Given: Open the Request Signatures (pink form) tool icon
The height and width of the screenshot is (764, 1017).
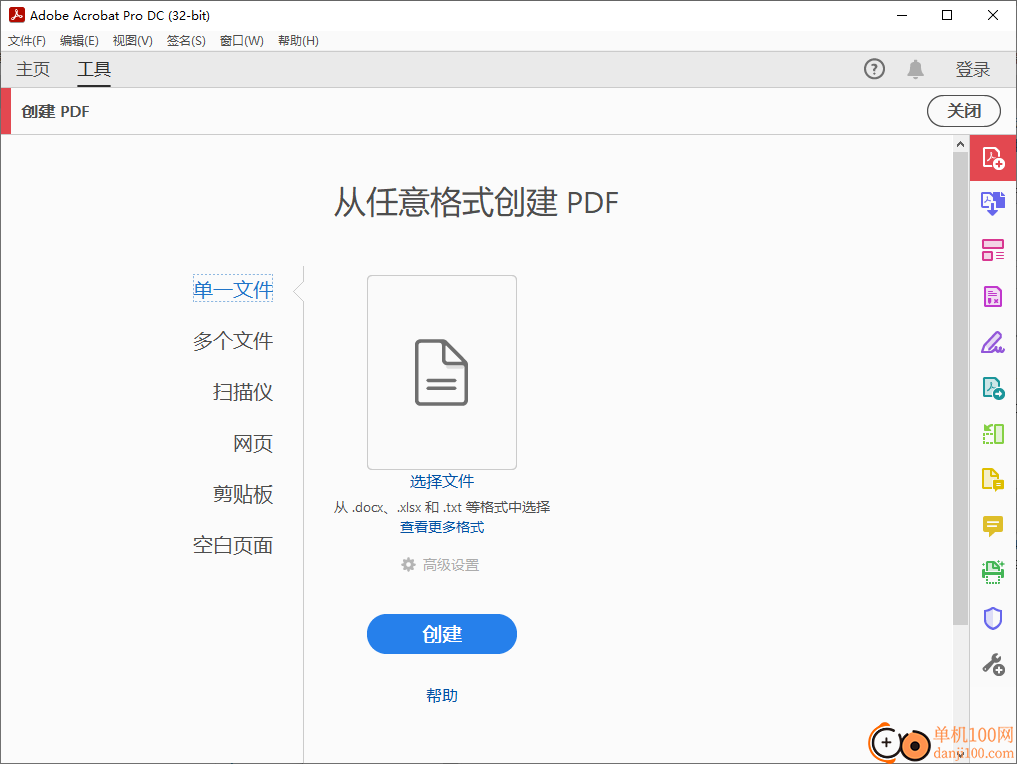Looking at the screenshot, I should tap(993, 296).
